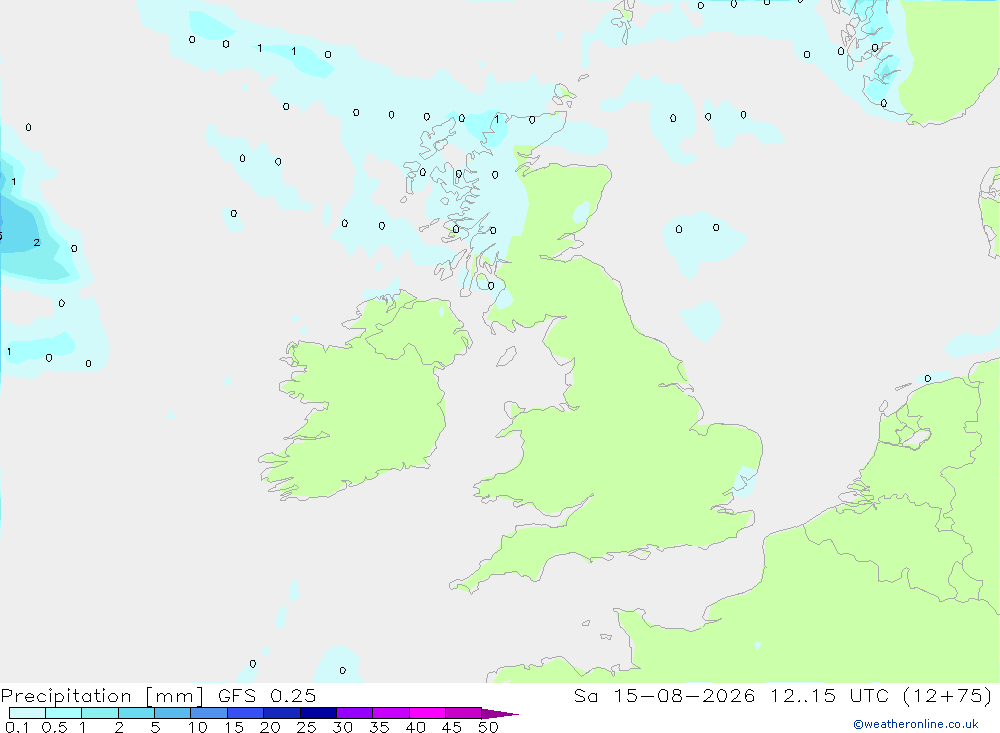Click the 0.5–1 mm legend color swatch

tap(64, 713)
